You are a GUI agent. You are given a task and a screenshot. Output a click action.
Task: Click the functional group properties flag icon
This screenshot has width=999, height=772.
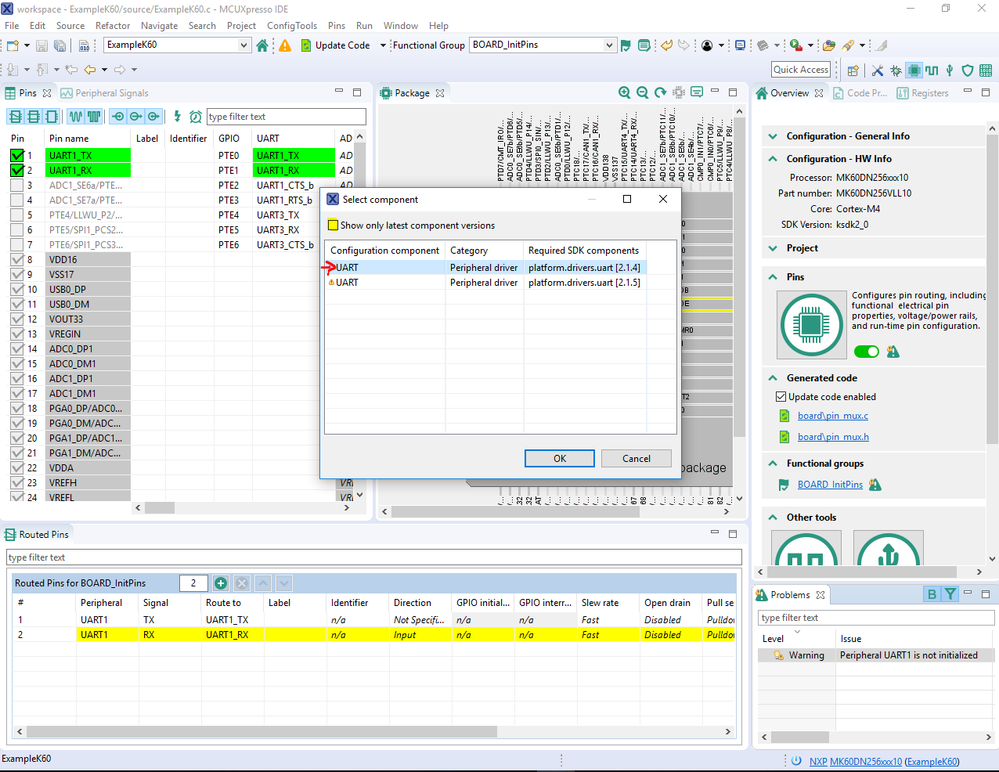coord(626,45)
